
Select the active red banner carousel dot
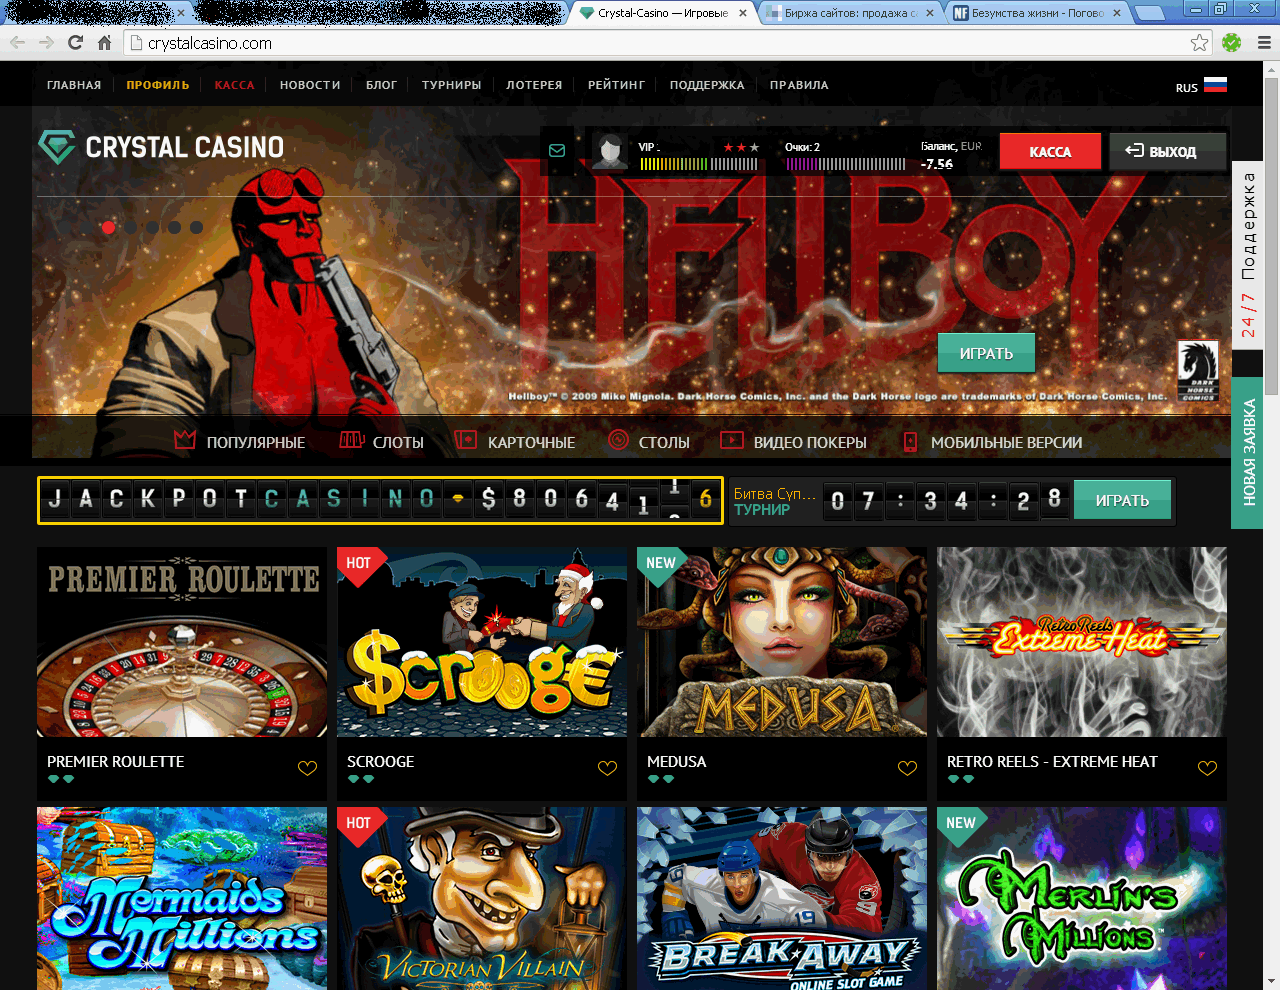pyautogui.click(x=108, y=227)
